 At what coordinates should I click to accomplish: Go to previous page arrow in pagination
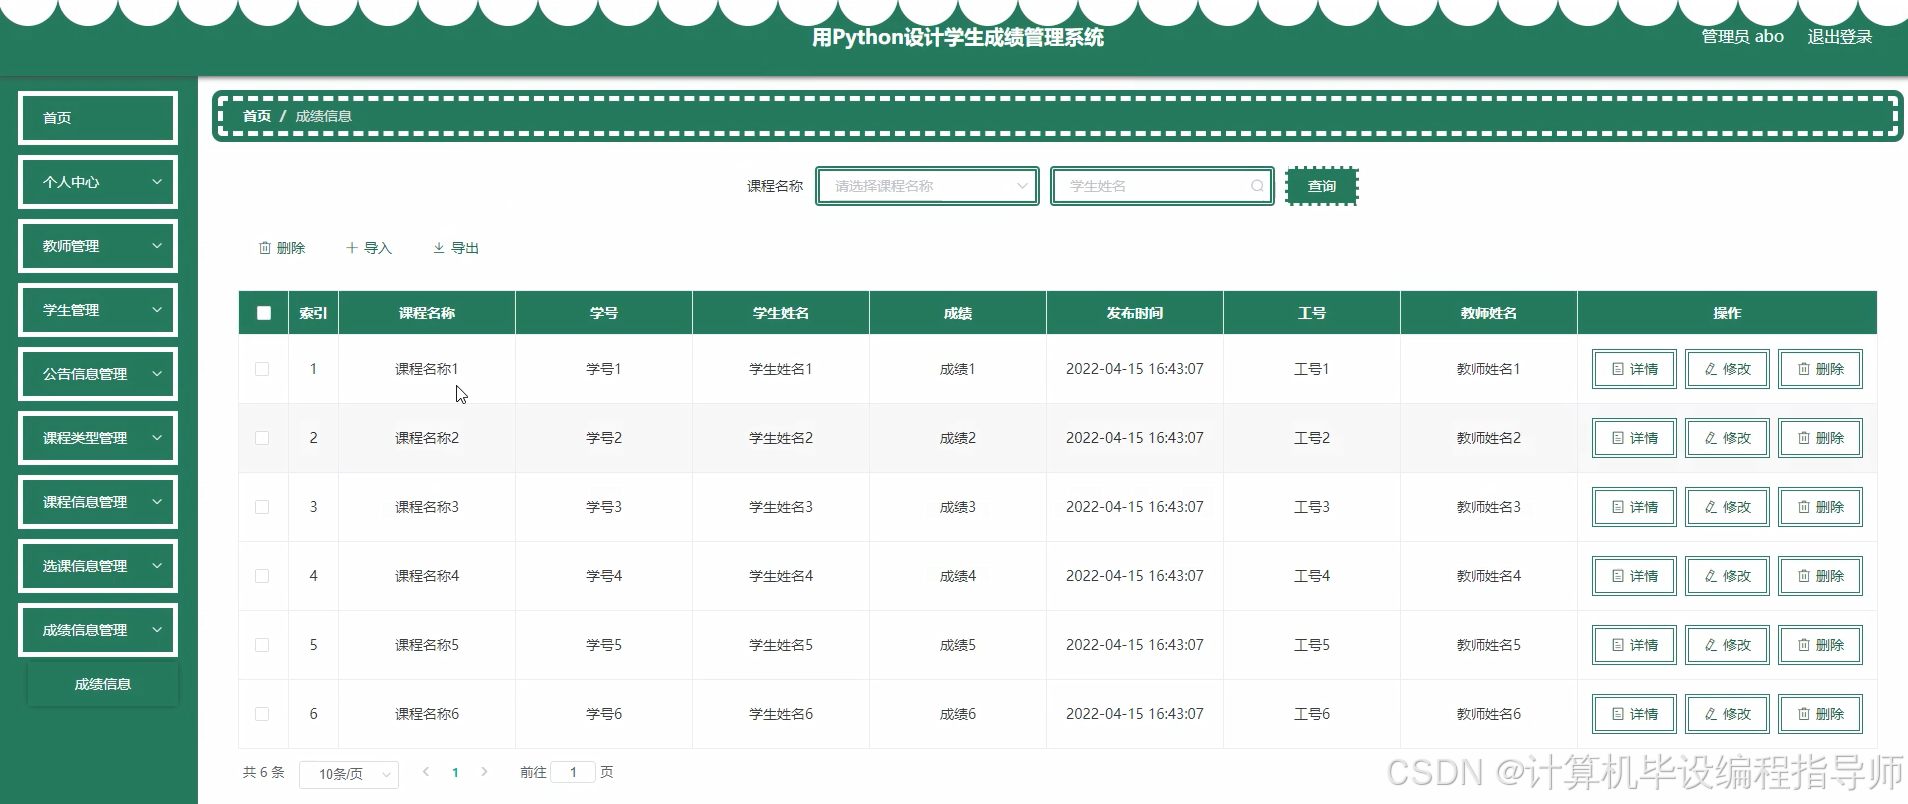[x=426, y=772]
